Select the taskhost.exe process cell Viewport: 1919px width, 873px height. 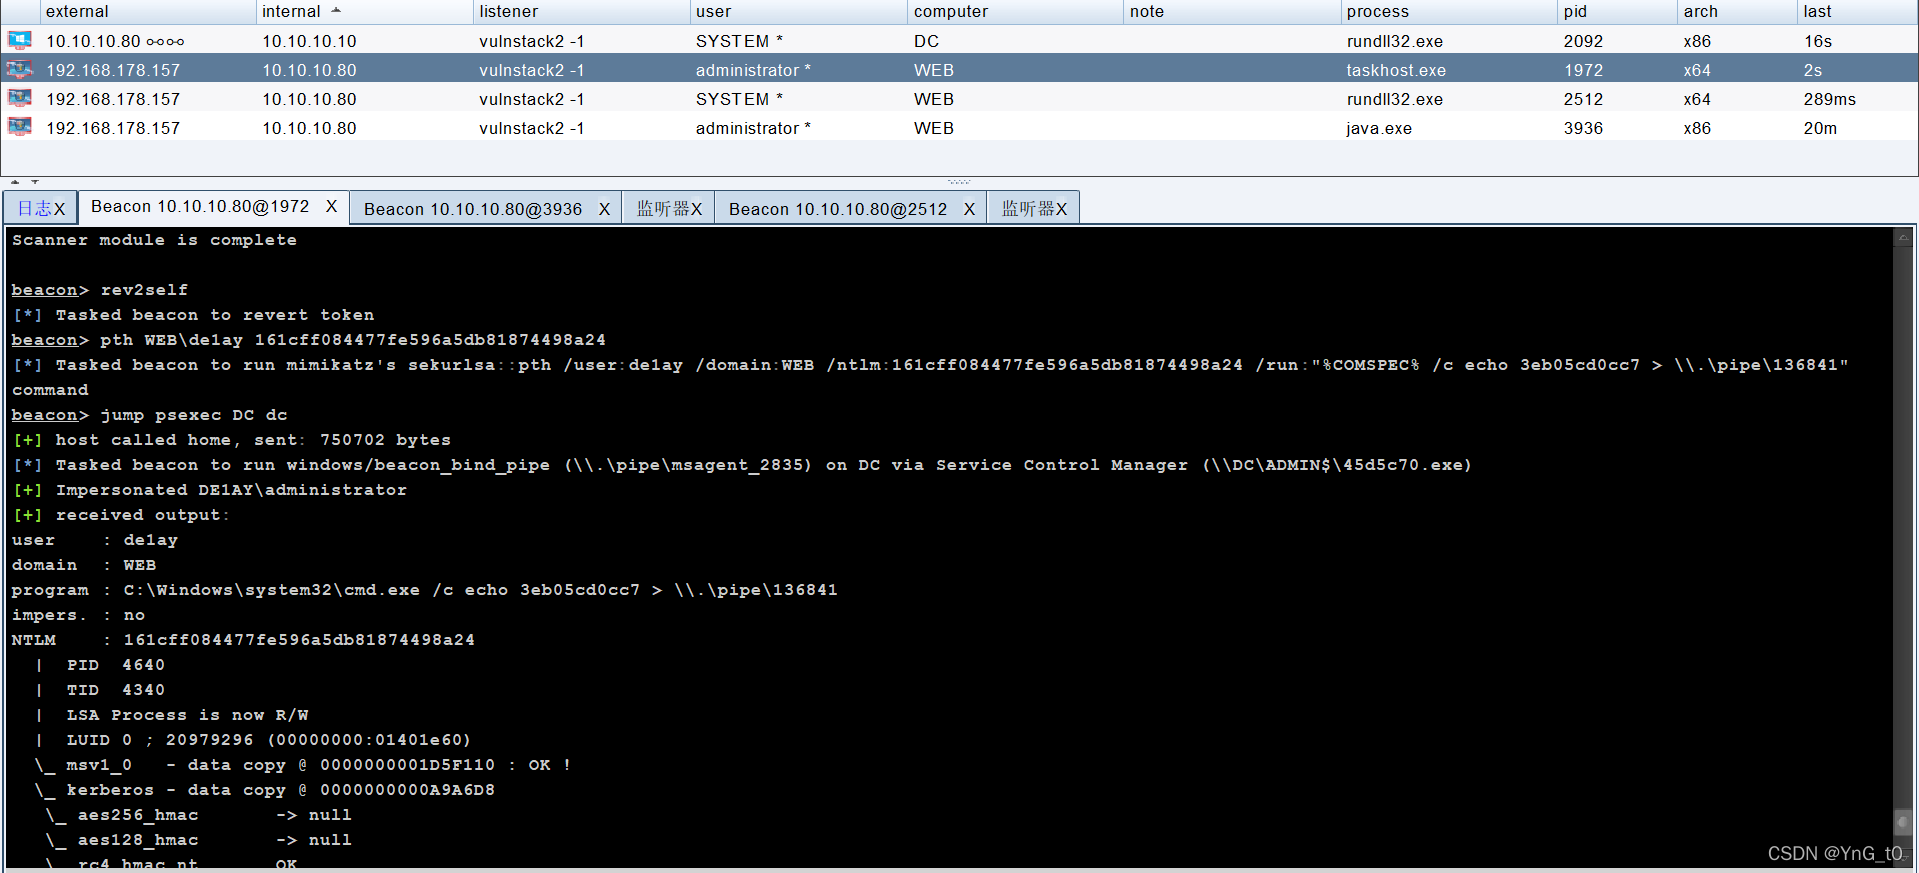[1396, 70]
